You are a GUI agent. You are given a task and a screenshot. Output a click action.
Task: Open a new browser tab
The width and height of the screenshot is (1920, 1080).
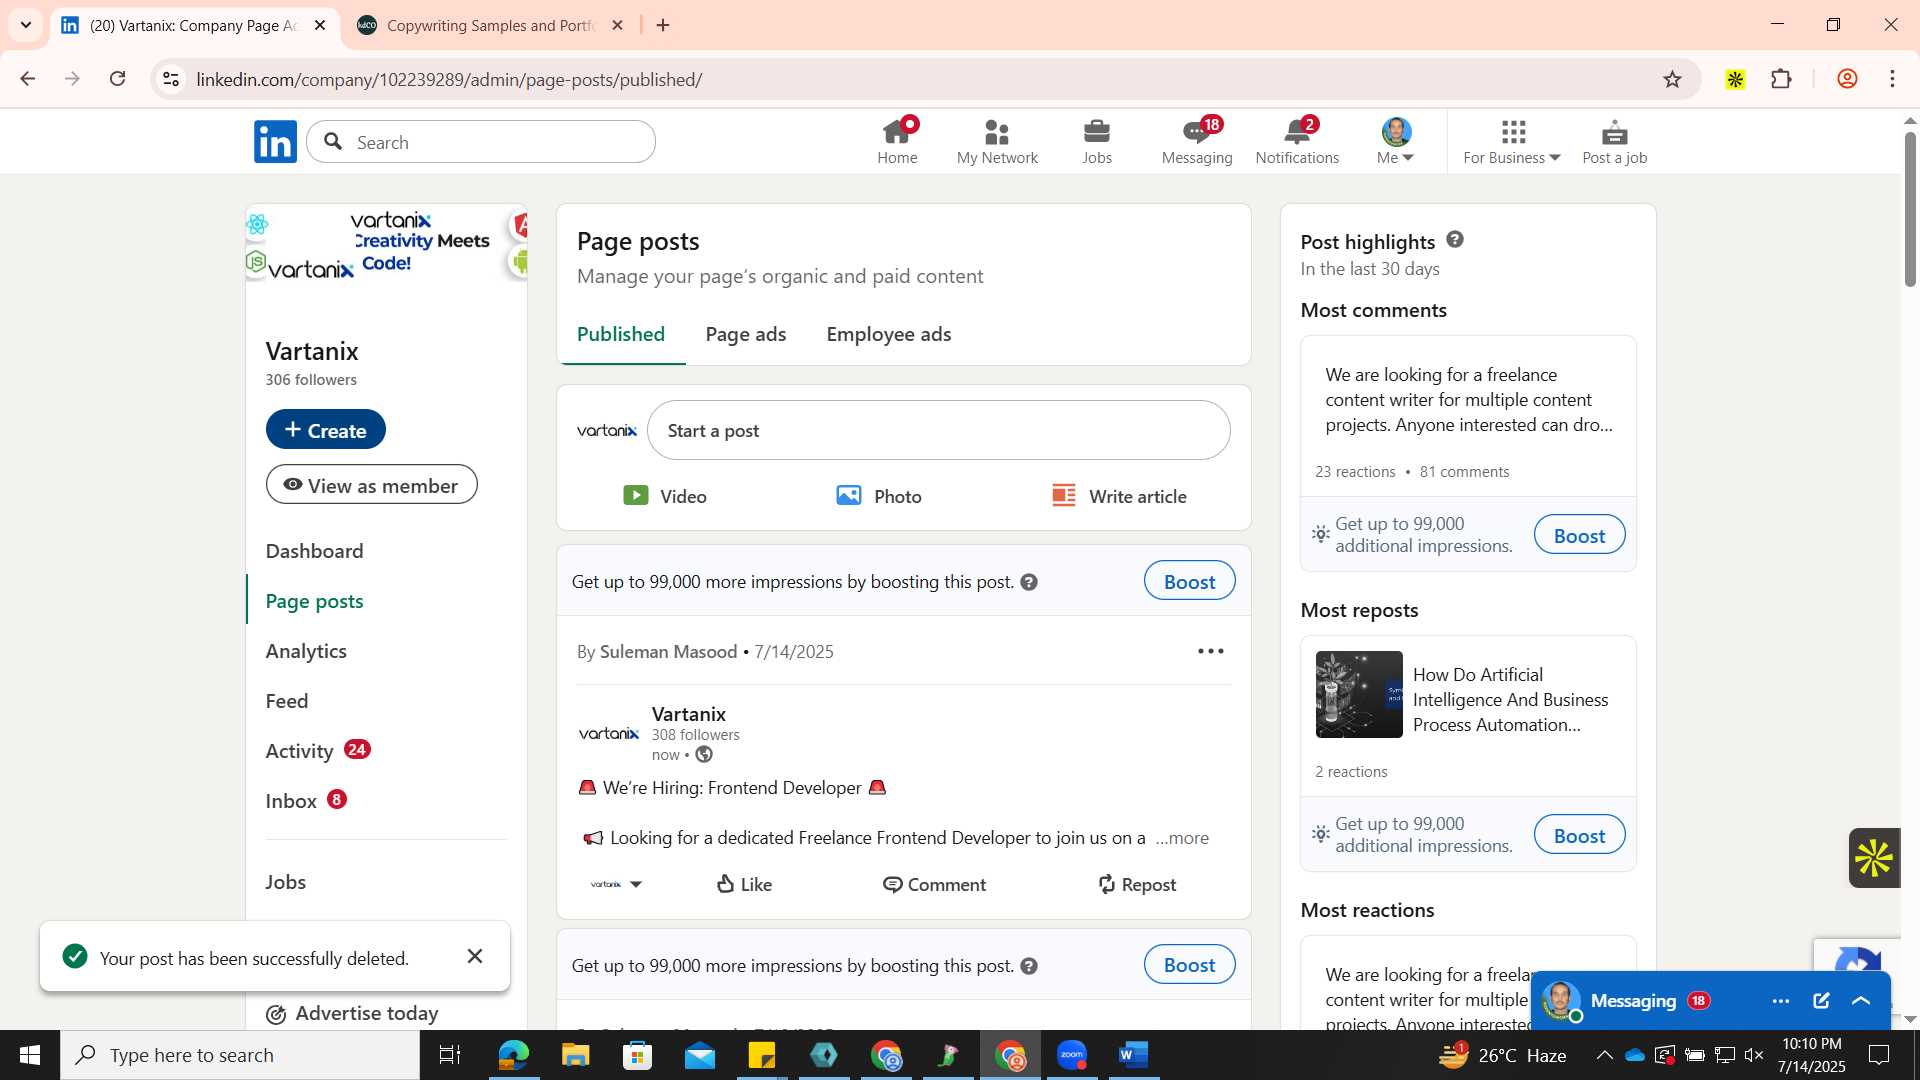[x=663, y=25]
